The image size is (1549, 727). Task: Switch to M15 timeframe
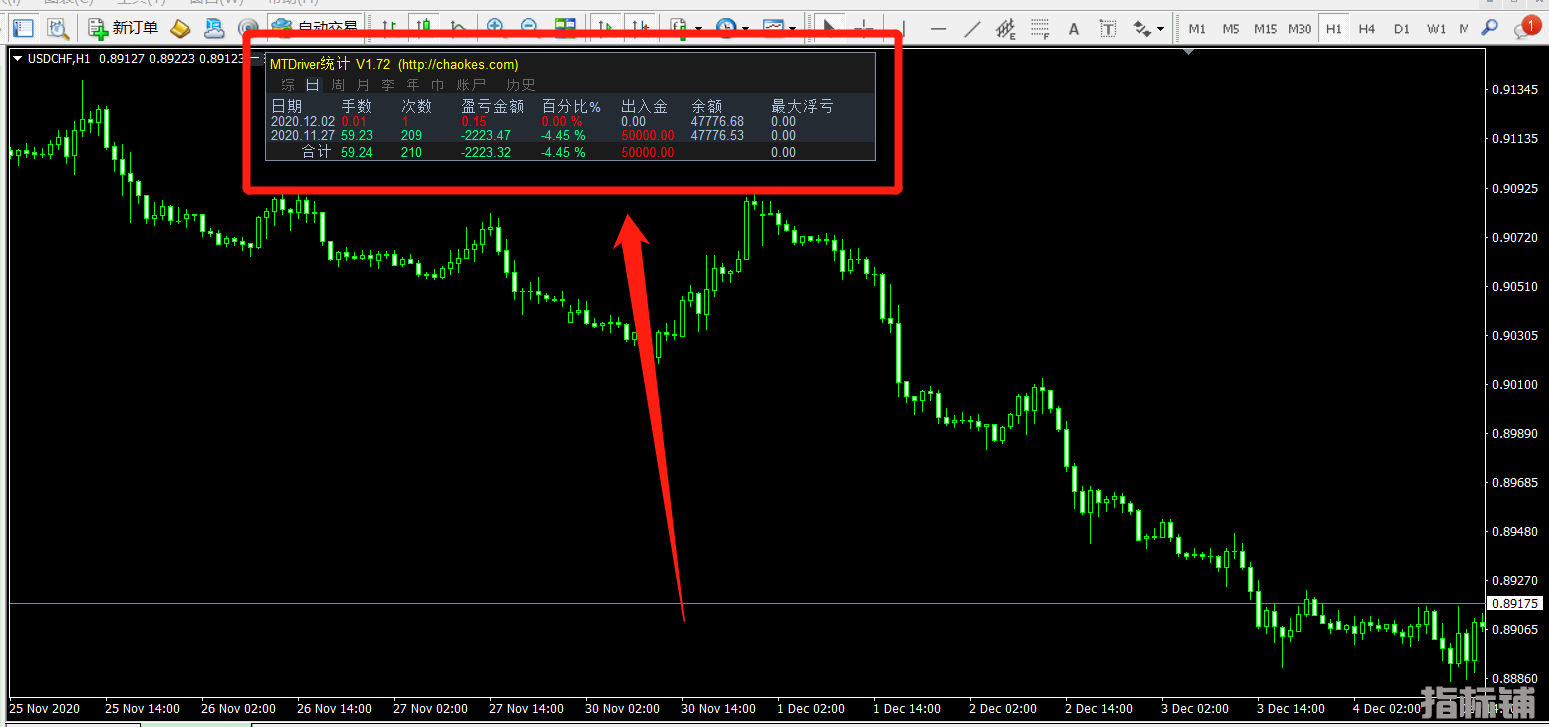click(x=1265, y=28)
